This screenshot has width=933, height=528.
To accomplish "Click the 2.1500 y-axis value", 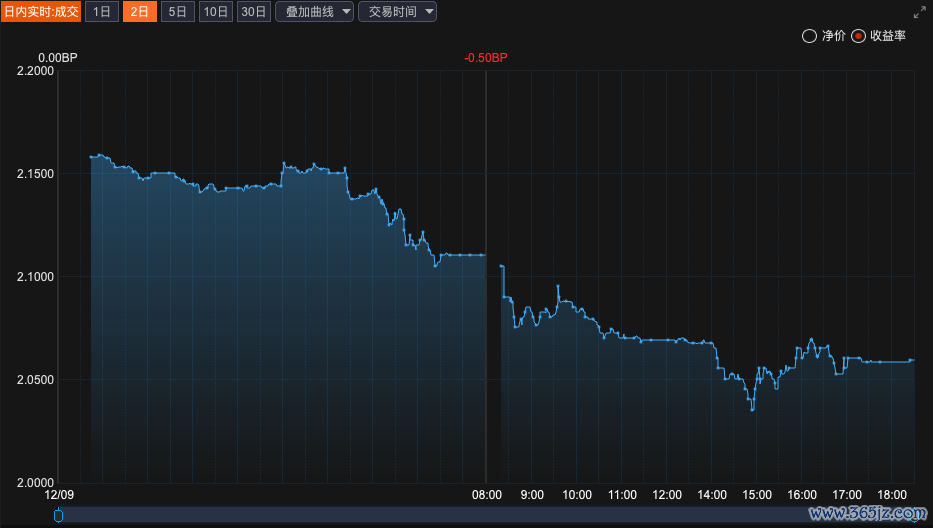I will coord(35,174).
